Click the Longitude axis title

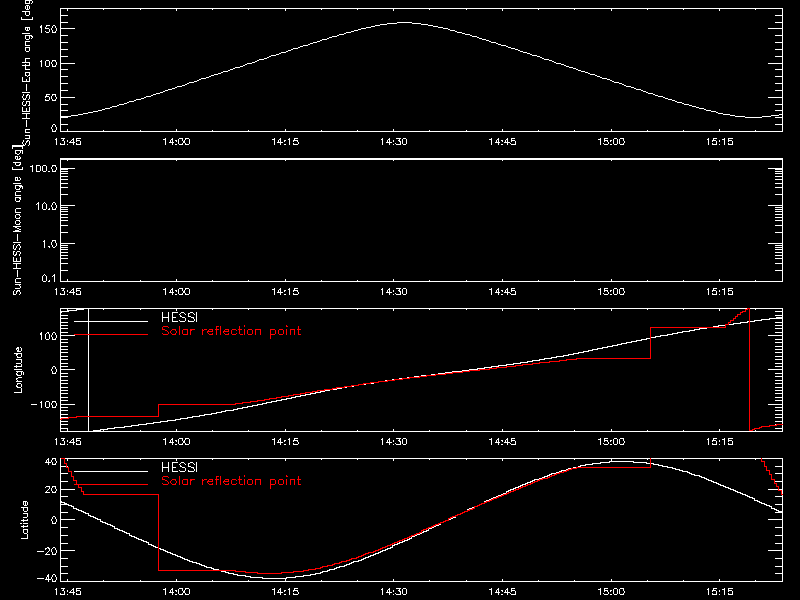18,370
